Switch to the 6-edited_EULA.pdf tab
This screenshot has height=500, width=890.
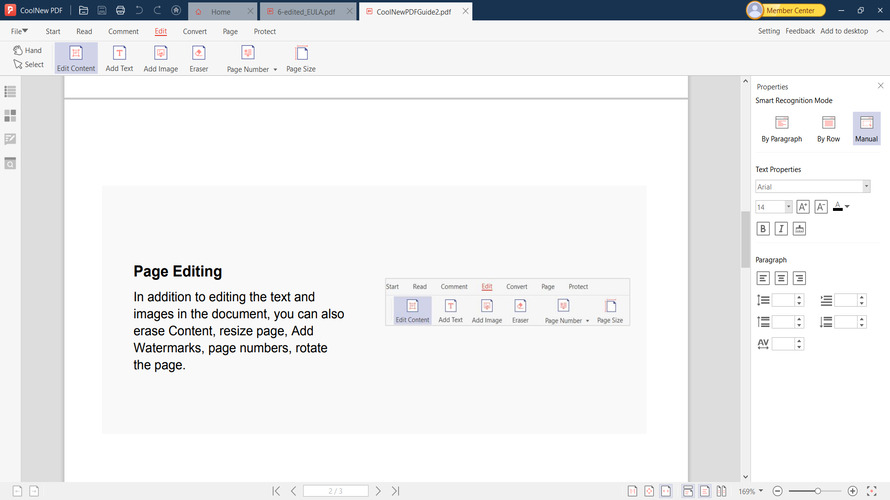(x=306, y=11)
